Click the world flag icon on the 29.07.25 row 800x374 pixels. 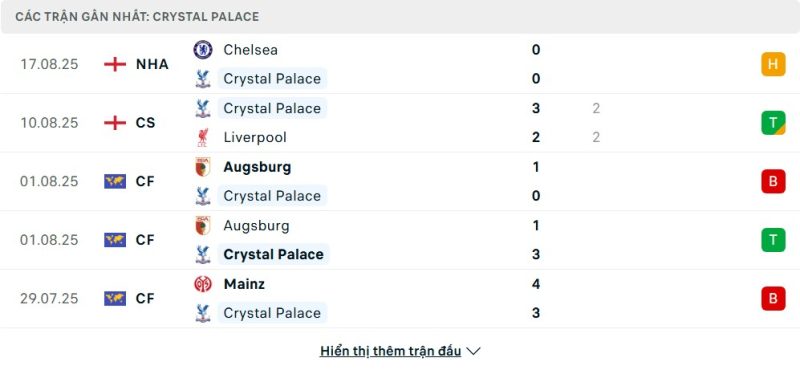point(115,298)
